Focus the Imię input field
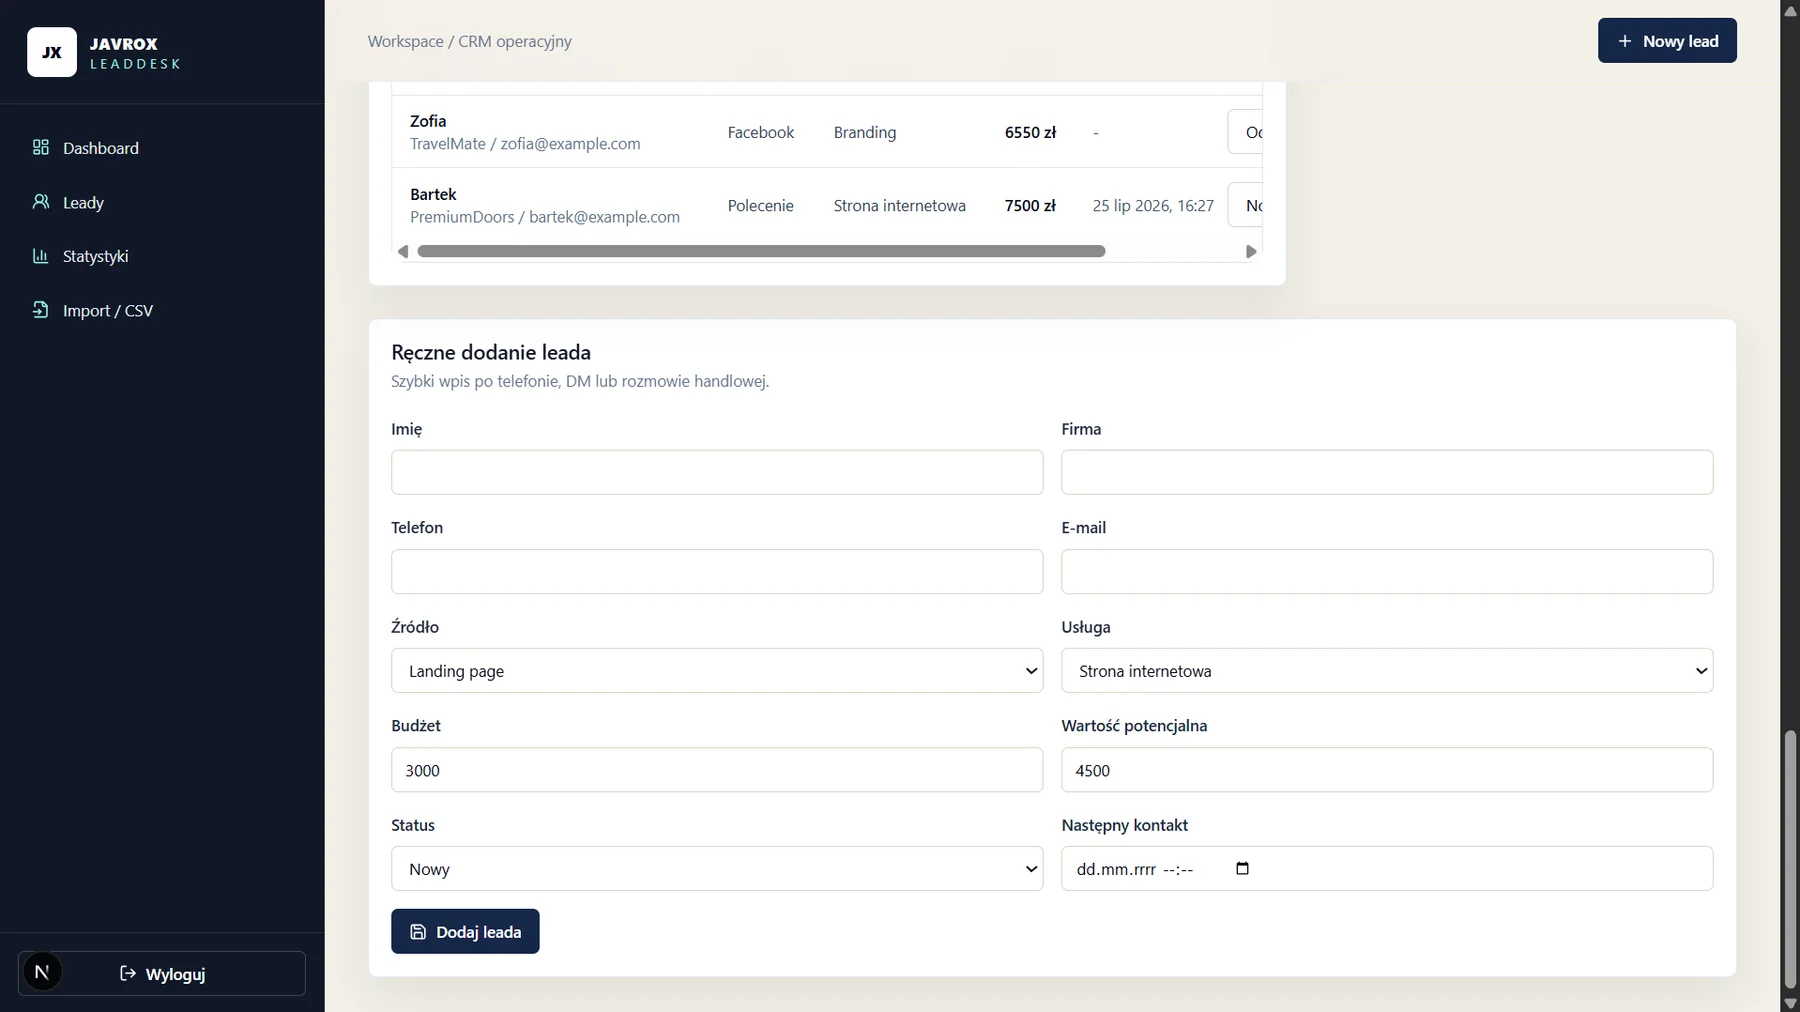This screenshot has height=1012, width=1800. (717, 472)
